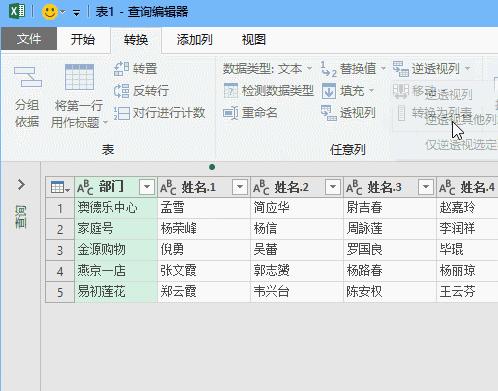Viewport: 498px width, 391px height.
Task: Click cell 简应华
Action: (x=297, y=208)
